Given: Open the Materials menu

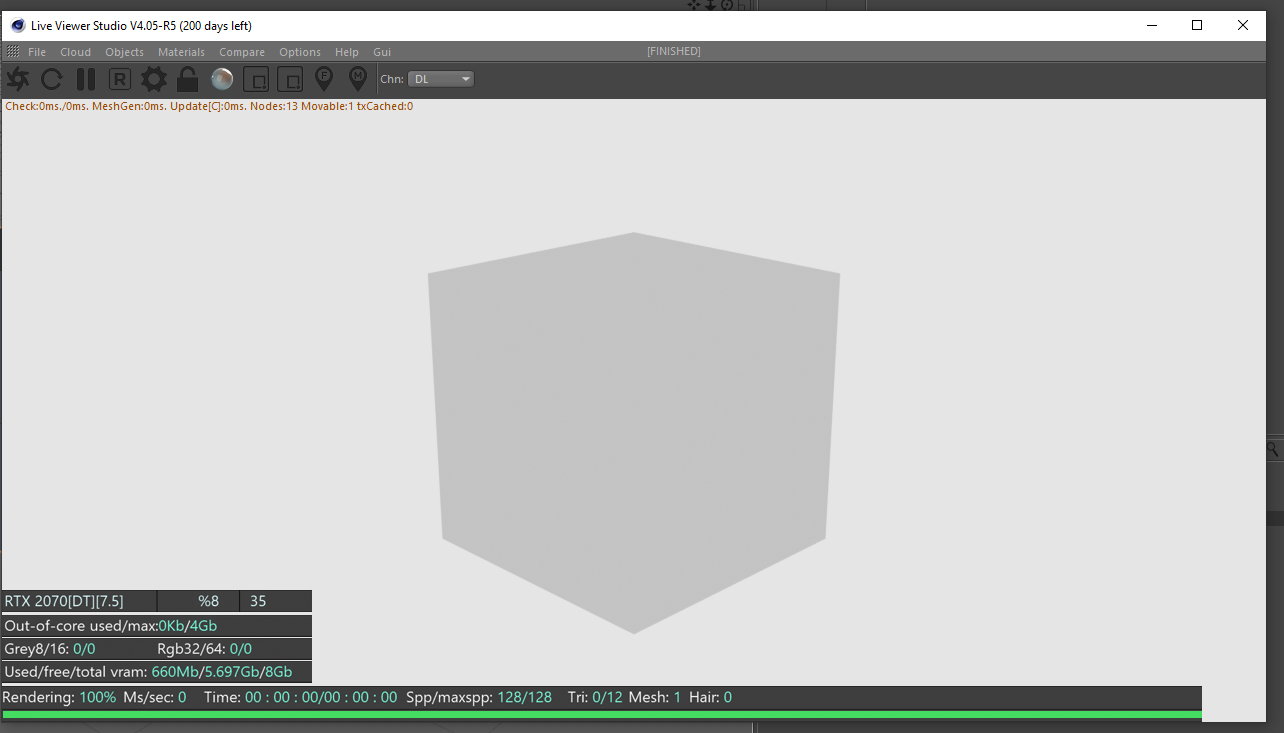Looking at the screenshot, I should pyautogui.click(x=181, y=52).
